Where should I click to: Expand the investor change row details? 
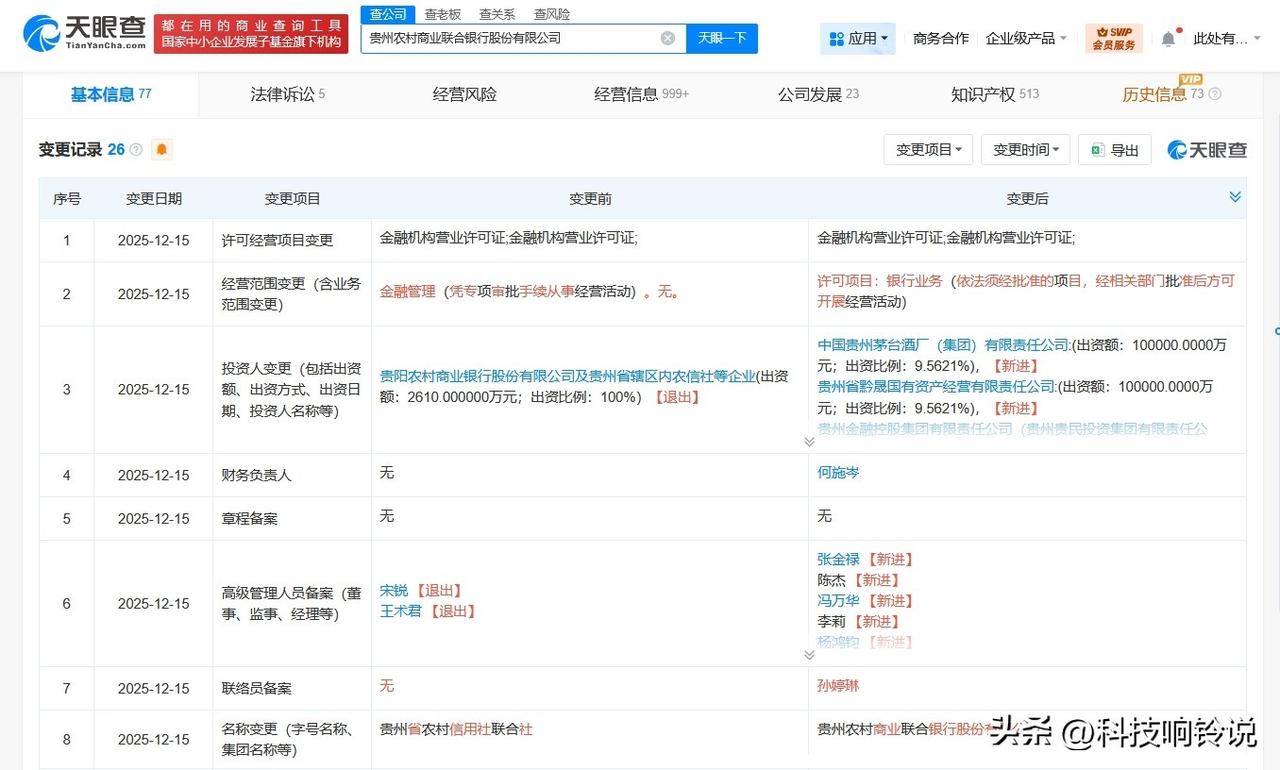809,441
